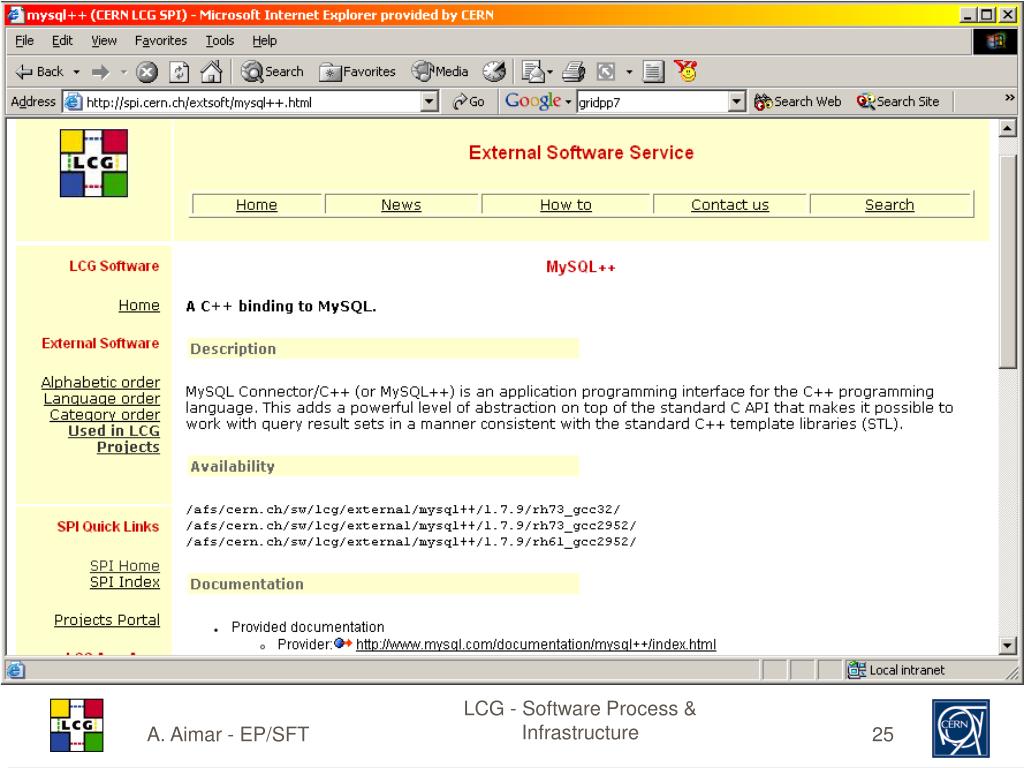Click the address bar URL field

(251, 102)
